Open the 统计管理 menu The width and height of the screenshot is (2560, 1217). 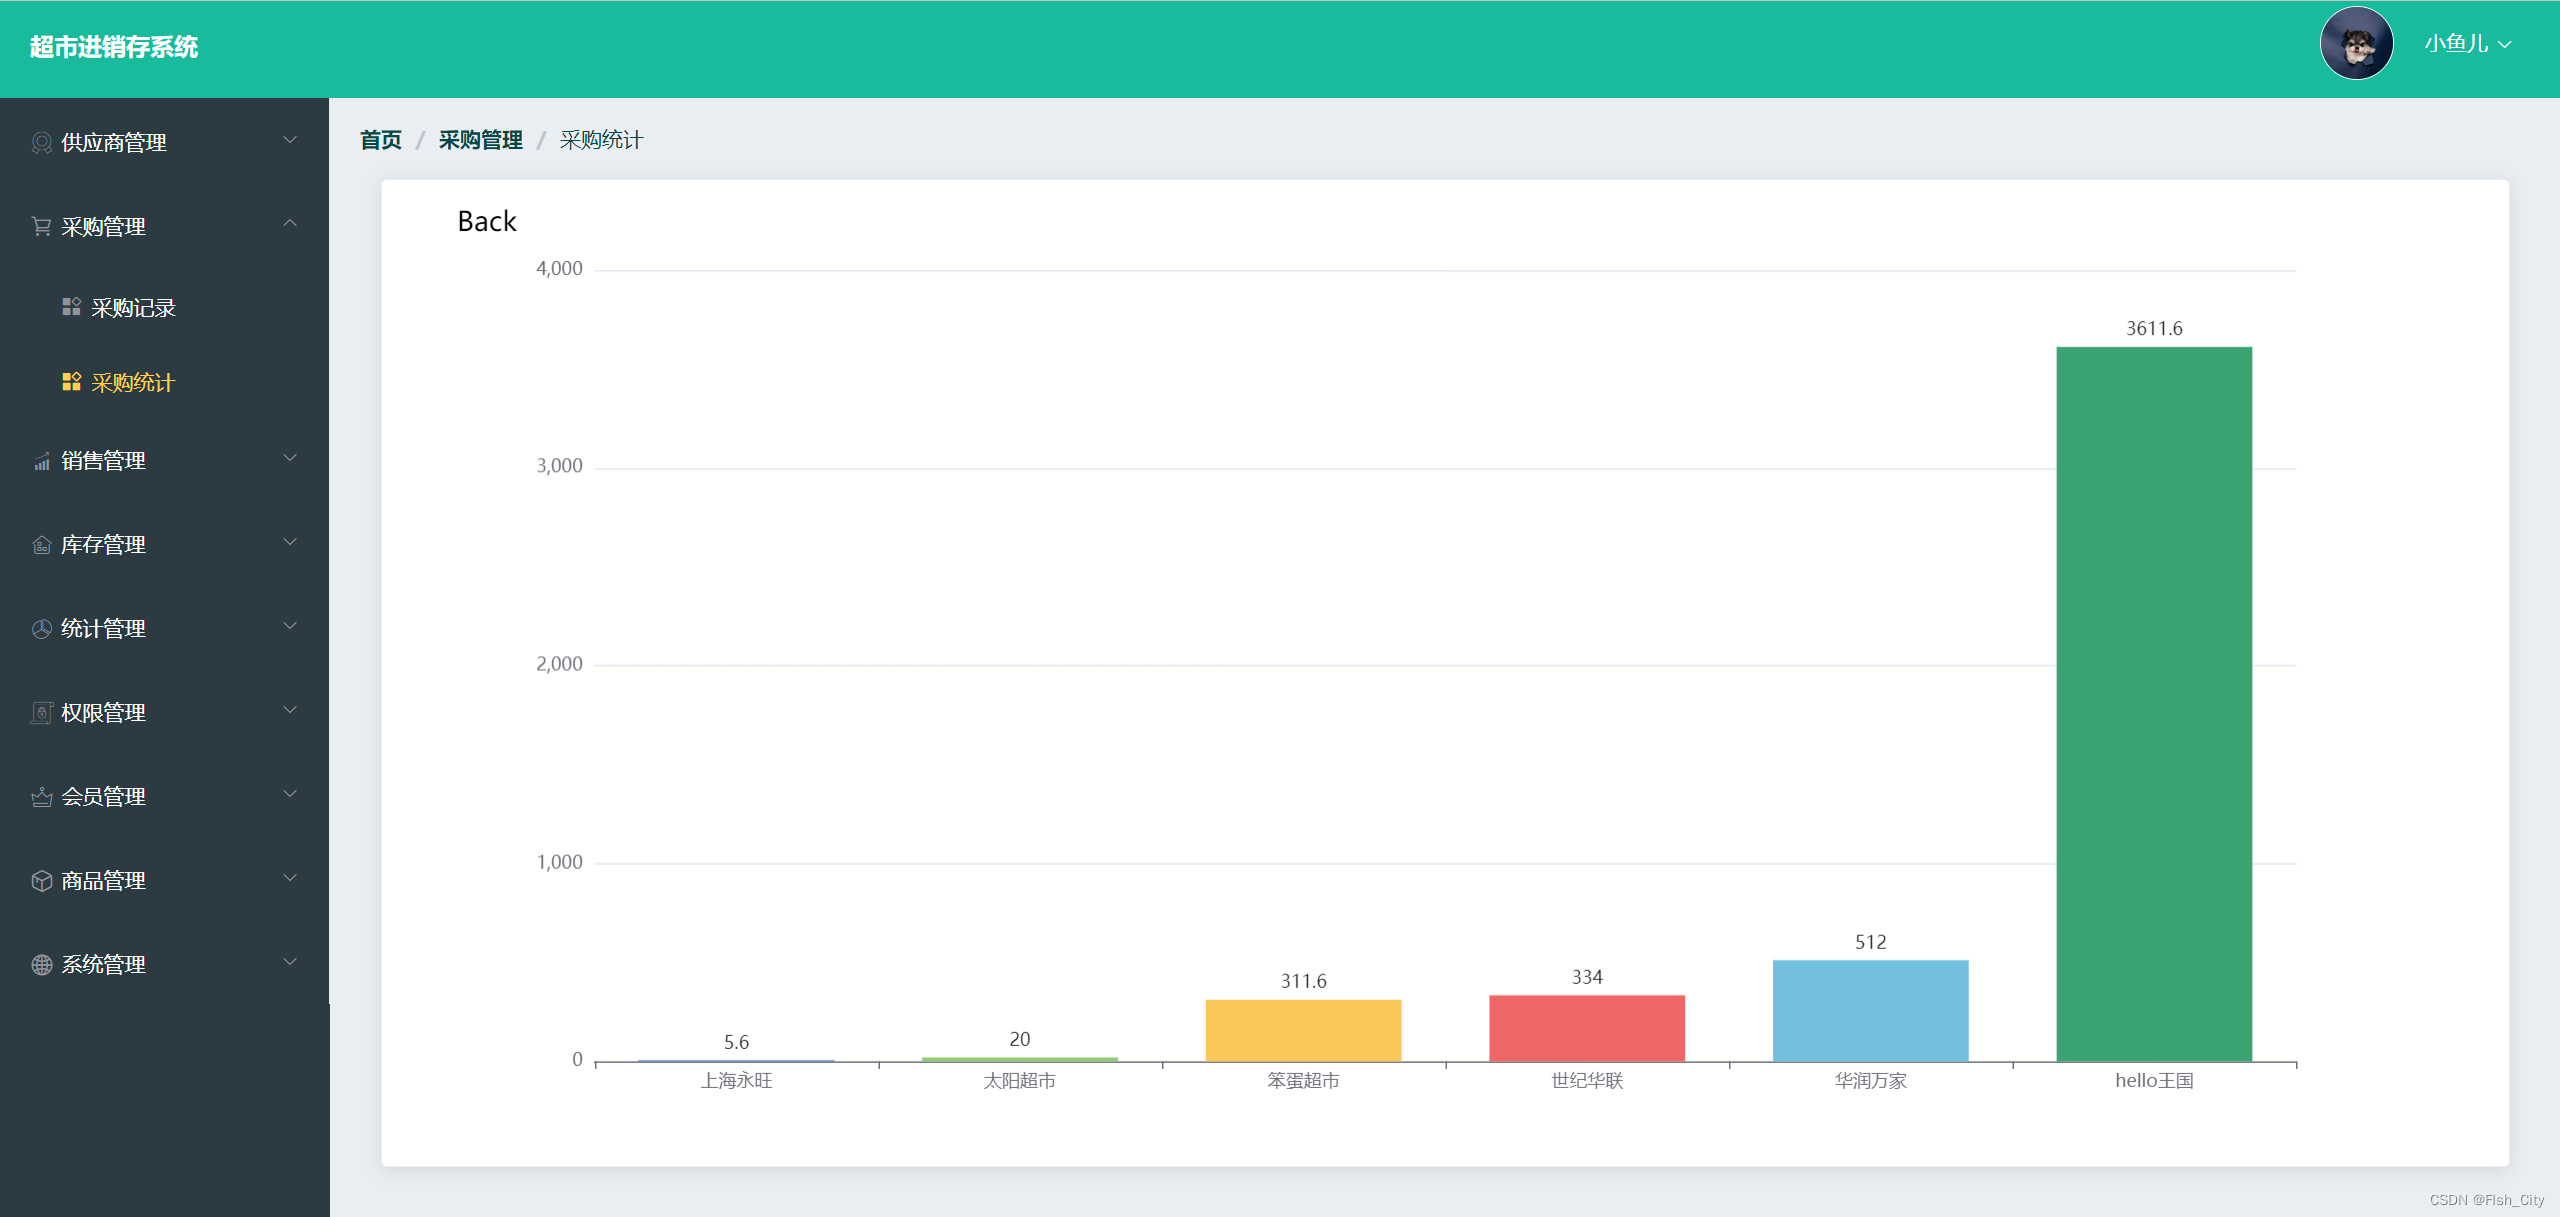[x=164, y=629]
